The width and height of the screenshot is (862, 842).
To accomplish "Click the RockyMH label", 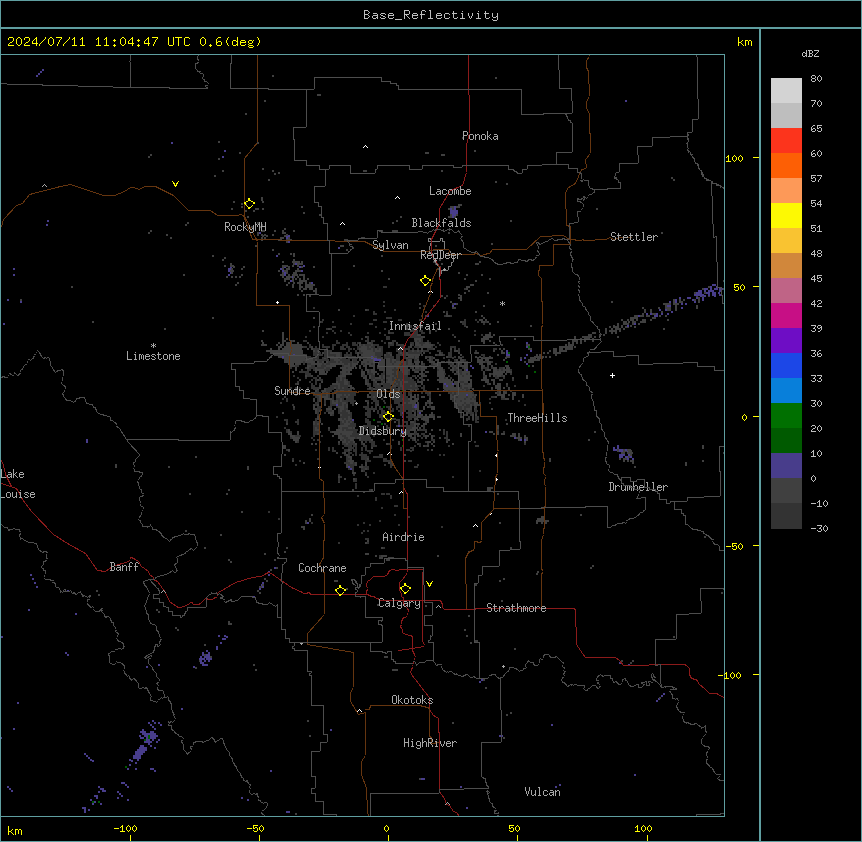I will [245, 227].
